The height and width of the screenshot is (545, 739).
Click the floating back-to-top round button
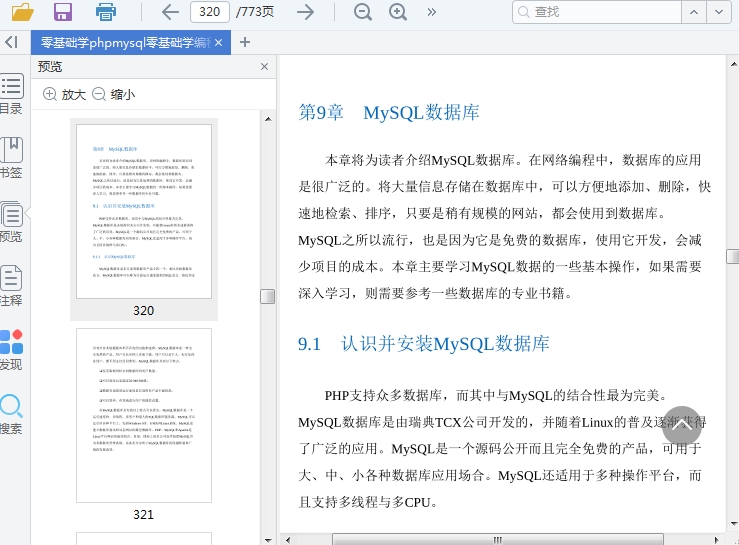coord(682,426)
